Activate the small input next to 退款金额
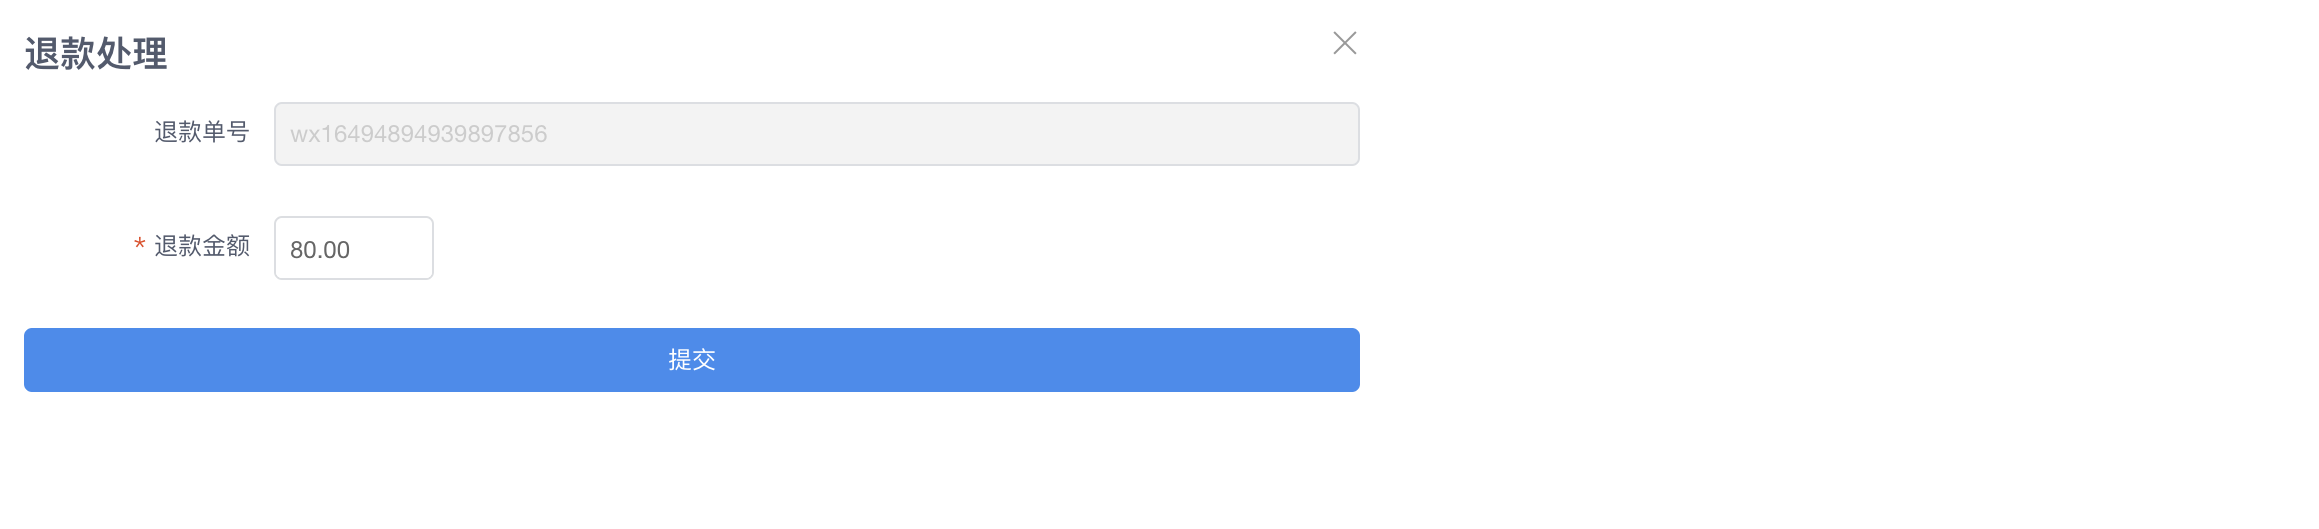Image resolution: width=2319 pixels, height=529 pixels. pos(354,248)
